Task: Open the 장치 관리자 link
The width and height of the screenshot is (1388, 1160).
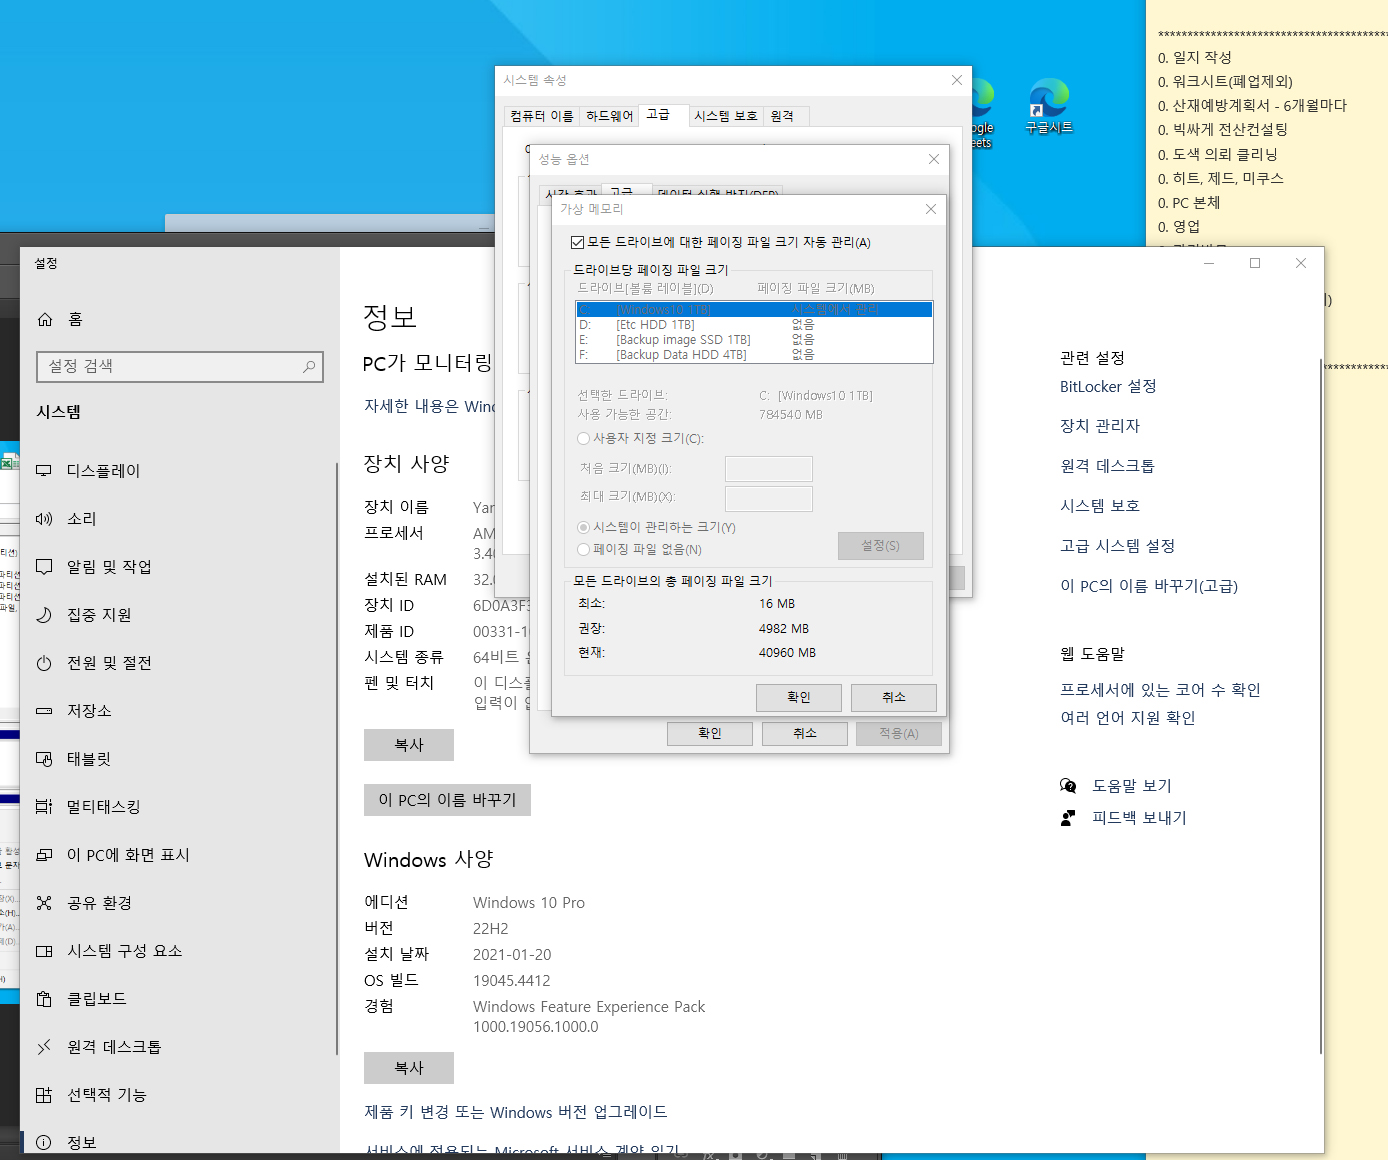Action: 1100,426
